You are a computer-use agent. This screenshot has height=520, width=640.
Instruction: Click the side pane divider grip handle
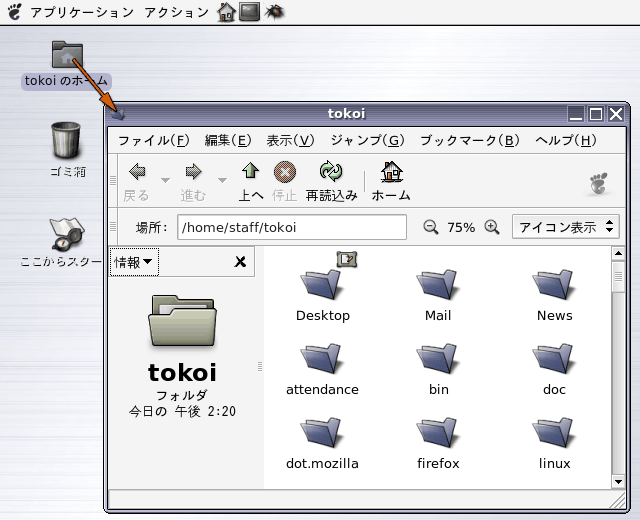point(260,367)
